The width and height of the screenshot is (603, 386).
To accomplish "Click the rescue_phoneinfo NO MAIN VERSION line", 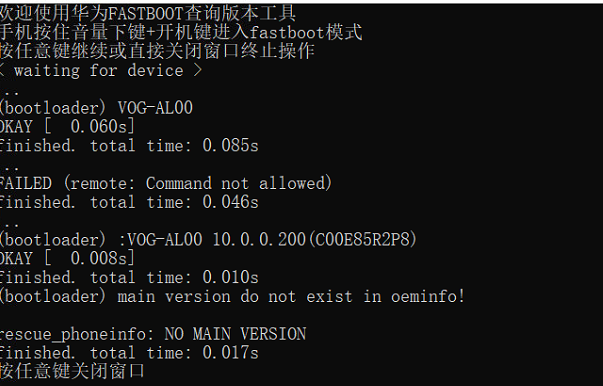I will (153, 334).
